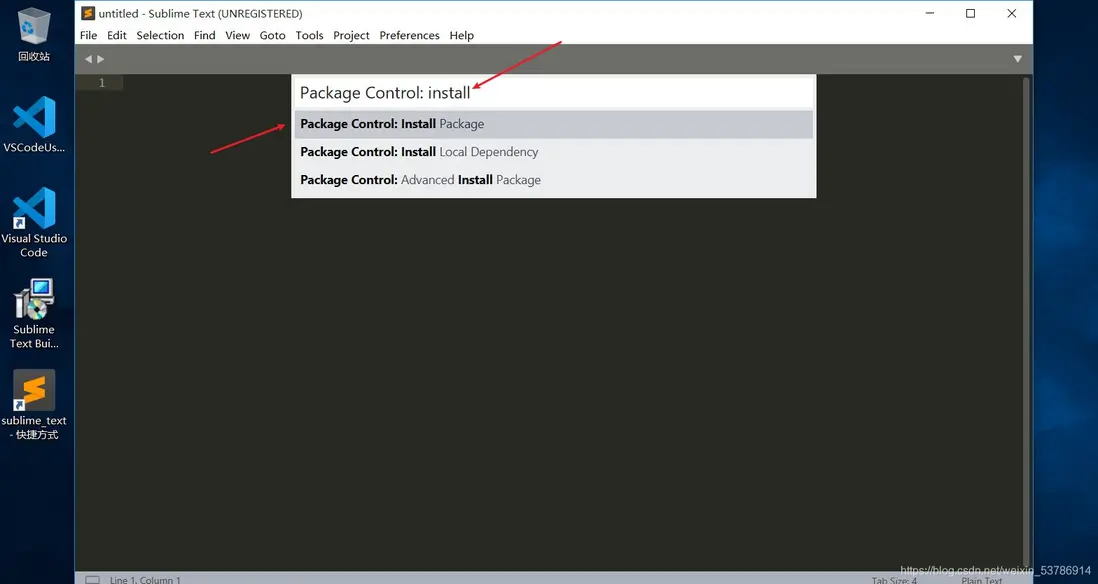Viewport: 1098px width, 584px height.
Task: Select the sublime_text shortcut desktop icon
Action: point(34,405)
